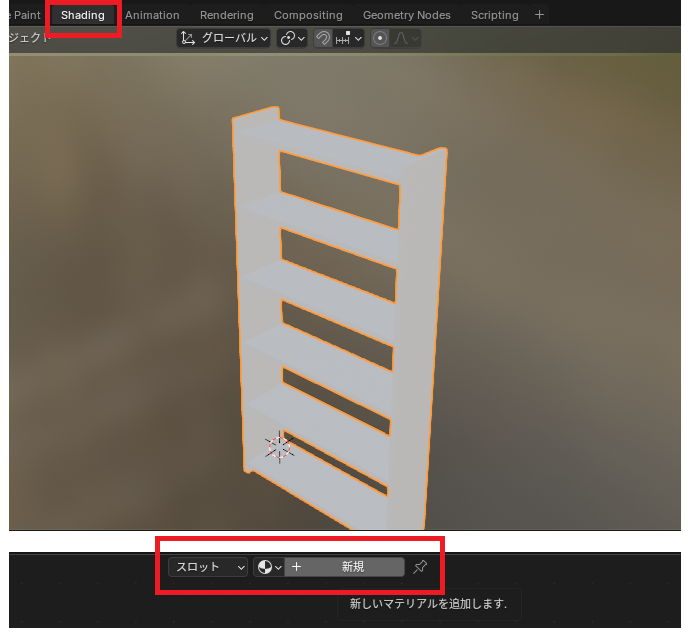Click the 3D cursor in the viewport

(279, 447)
